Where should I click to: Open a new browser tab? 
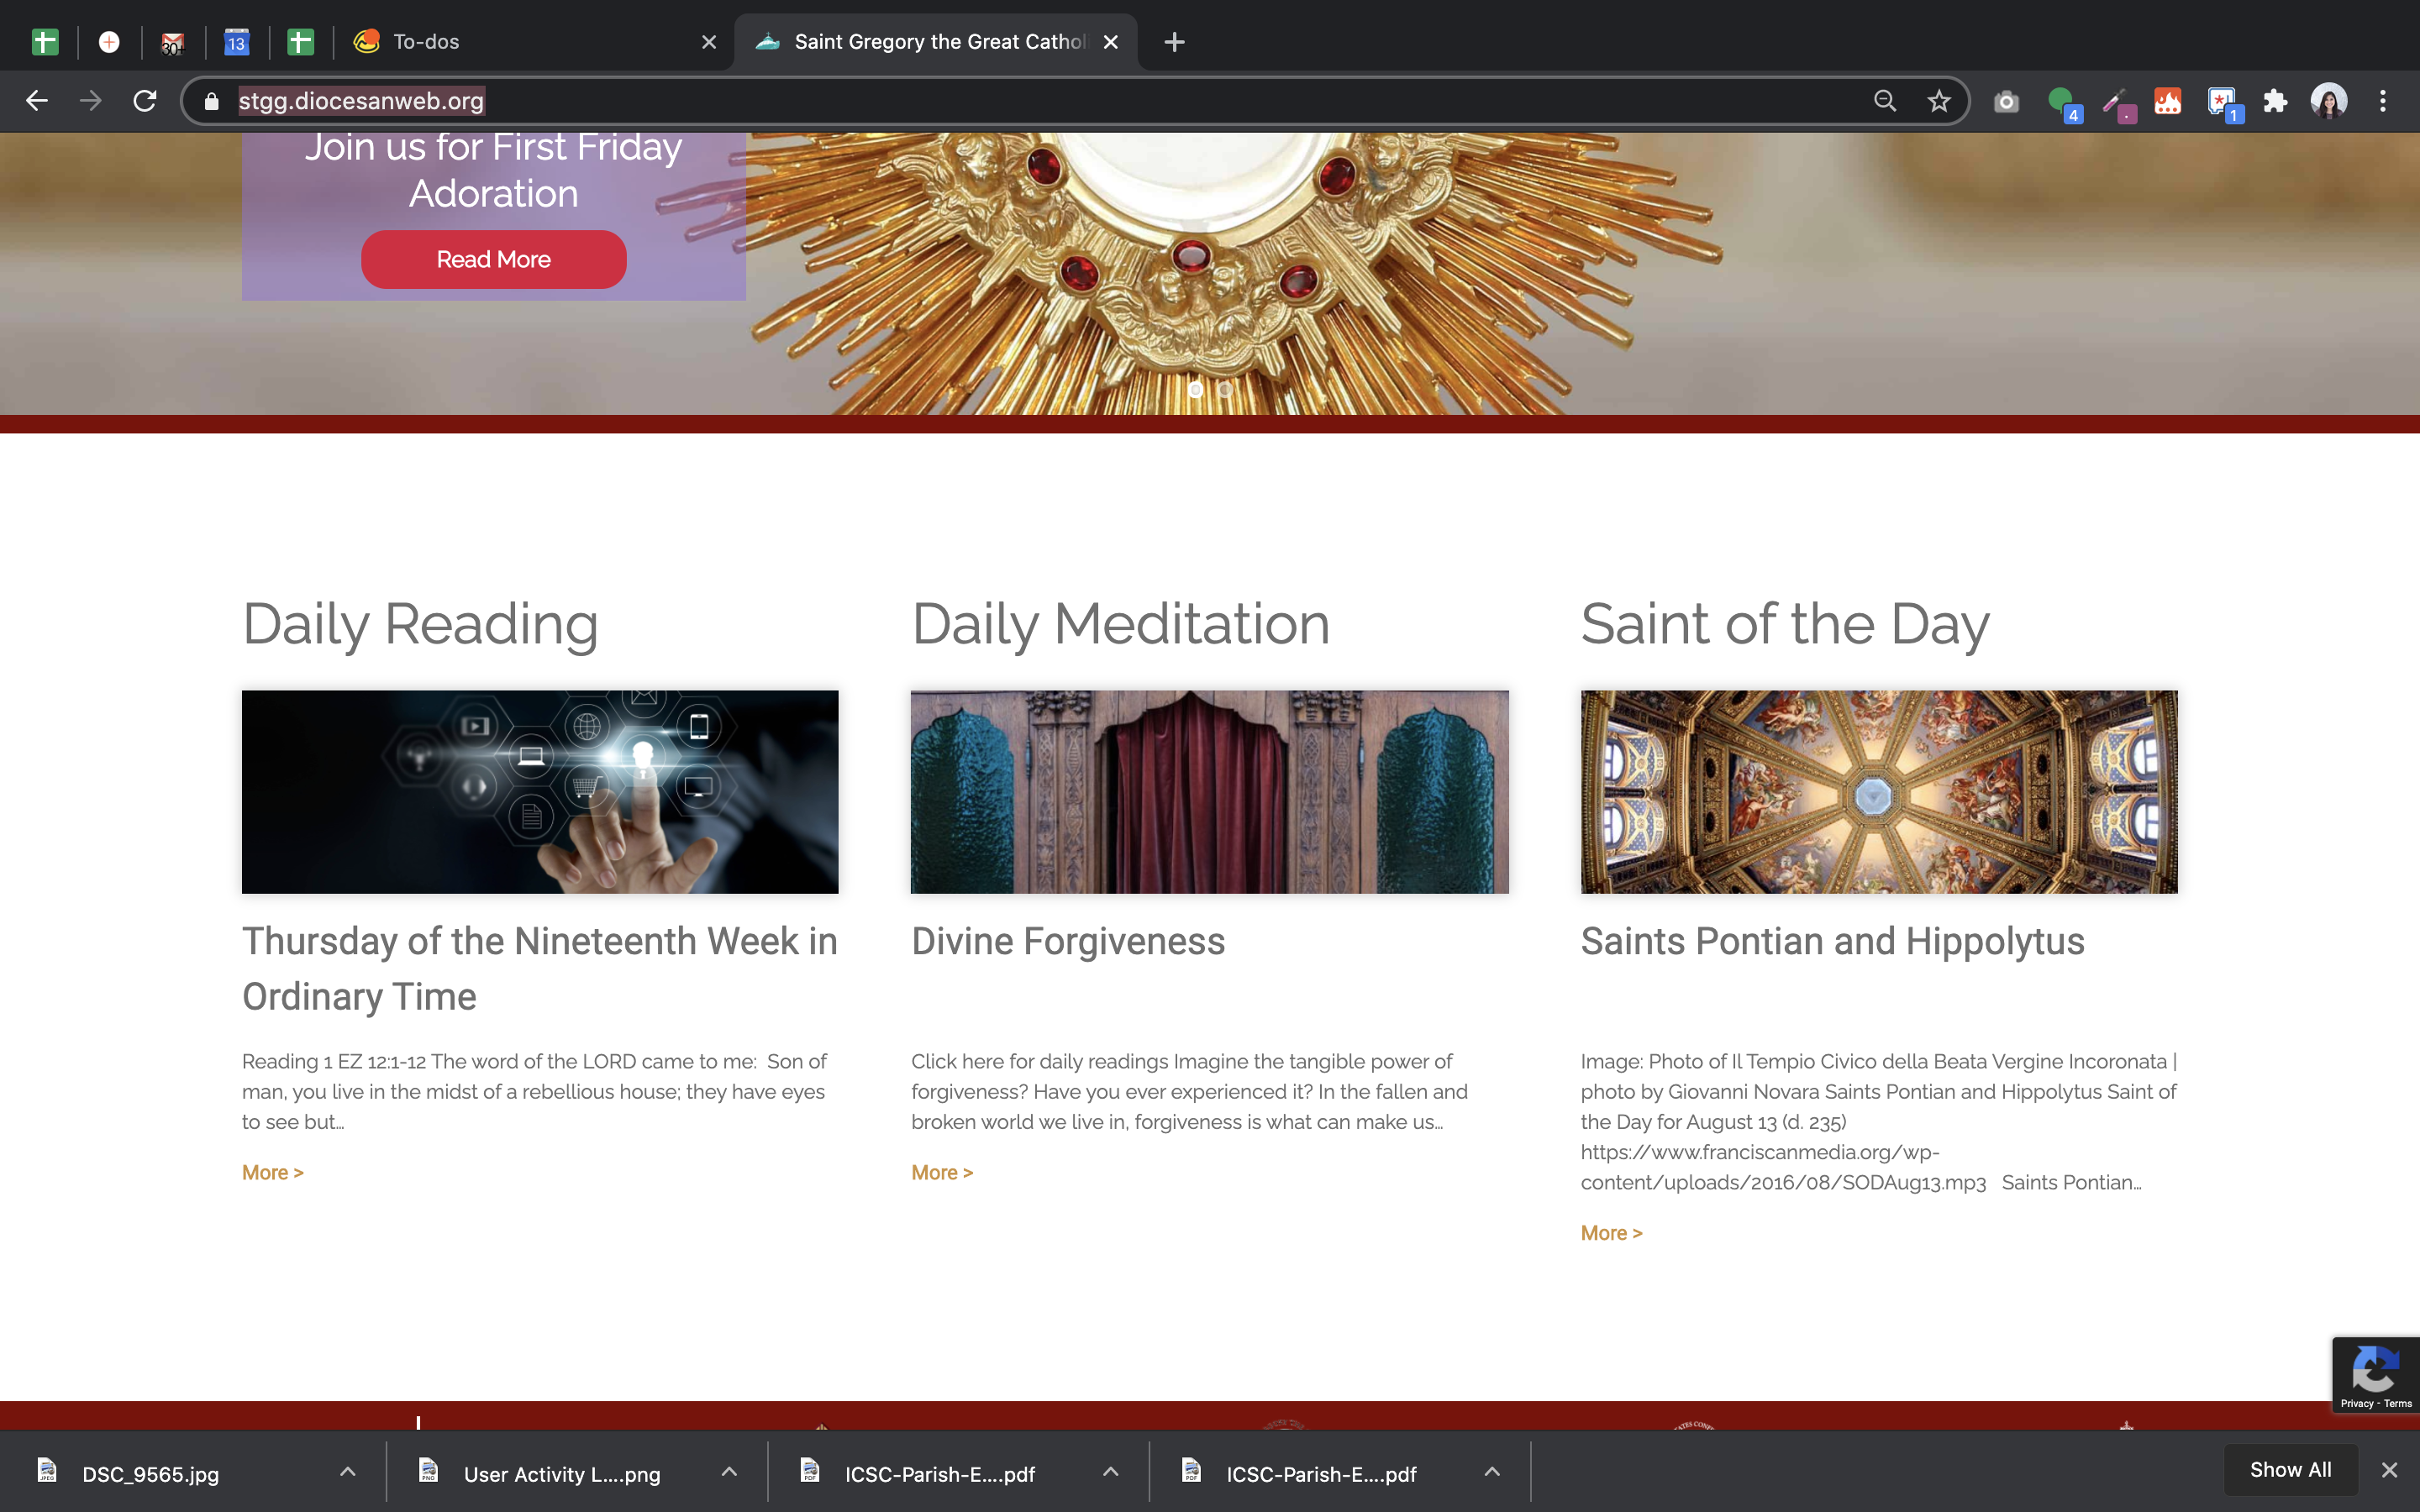(x=1174, y=42)
